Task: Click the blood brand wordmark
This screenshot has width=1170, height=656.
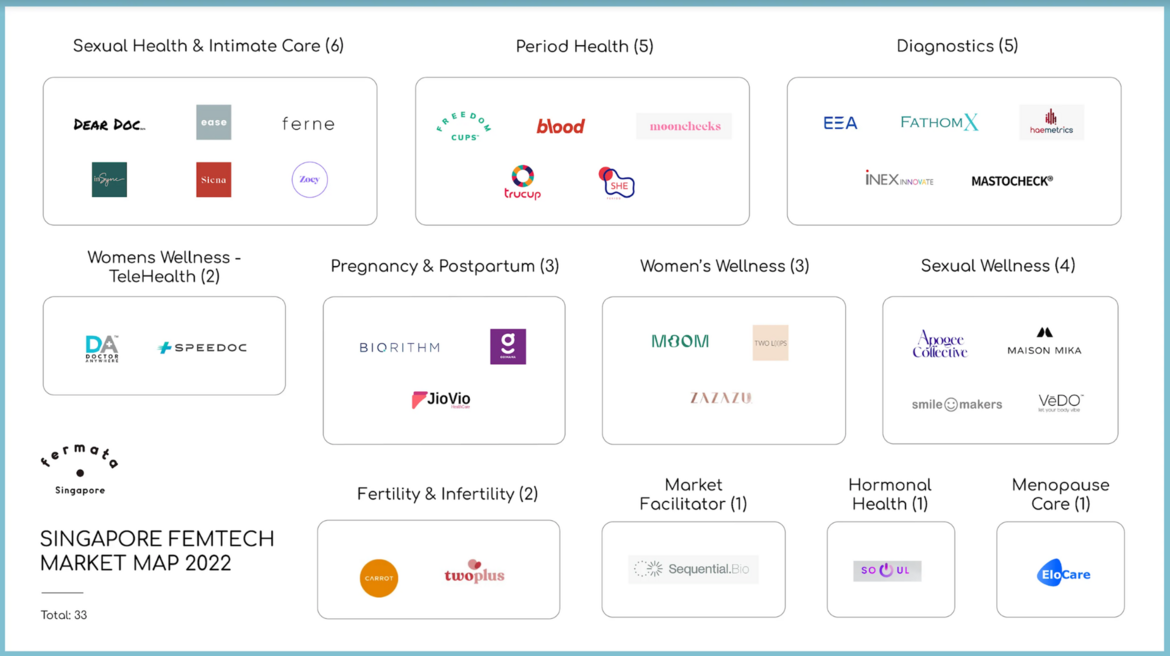Action: (x=560, y=126)
